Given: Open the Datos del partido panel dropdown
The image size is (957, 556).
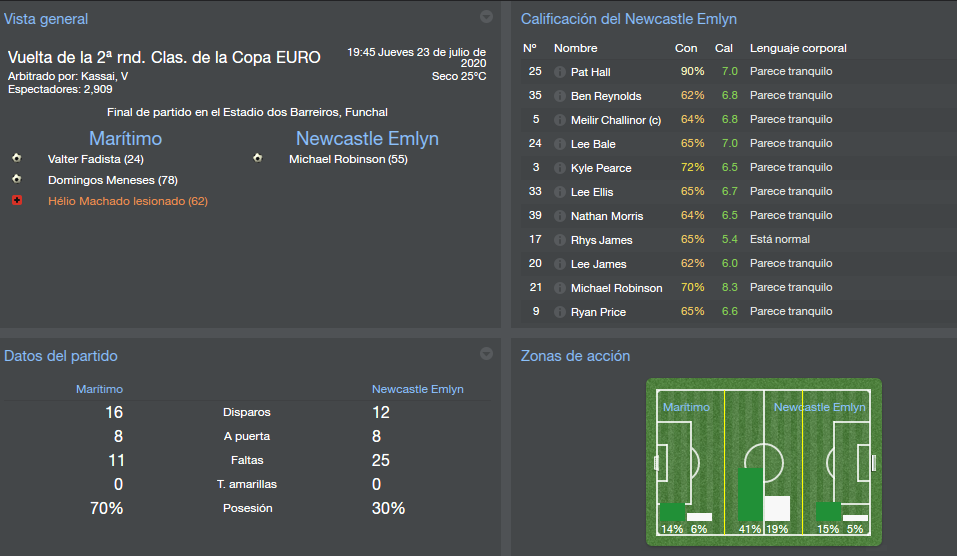Looking at the screenshot, I should pyautogui.click(x=486, y=354).
